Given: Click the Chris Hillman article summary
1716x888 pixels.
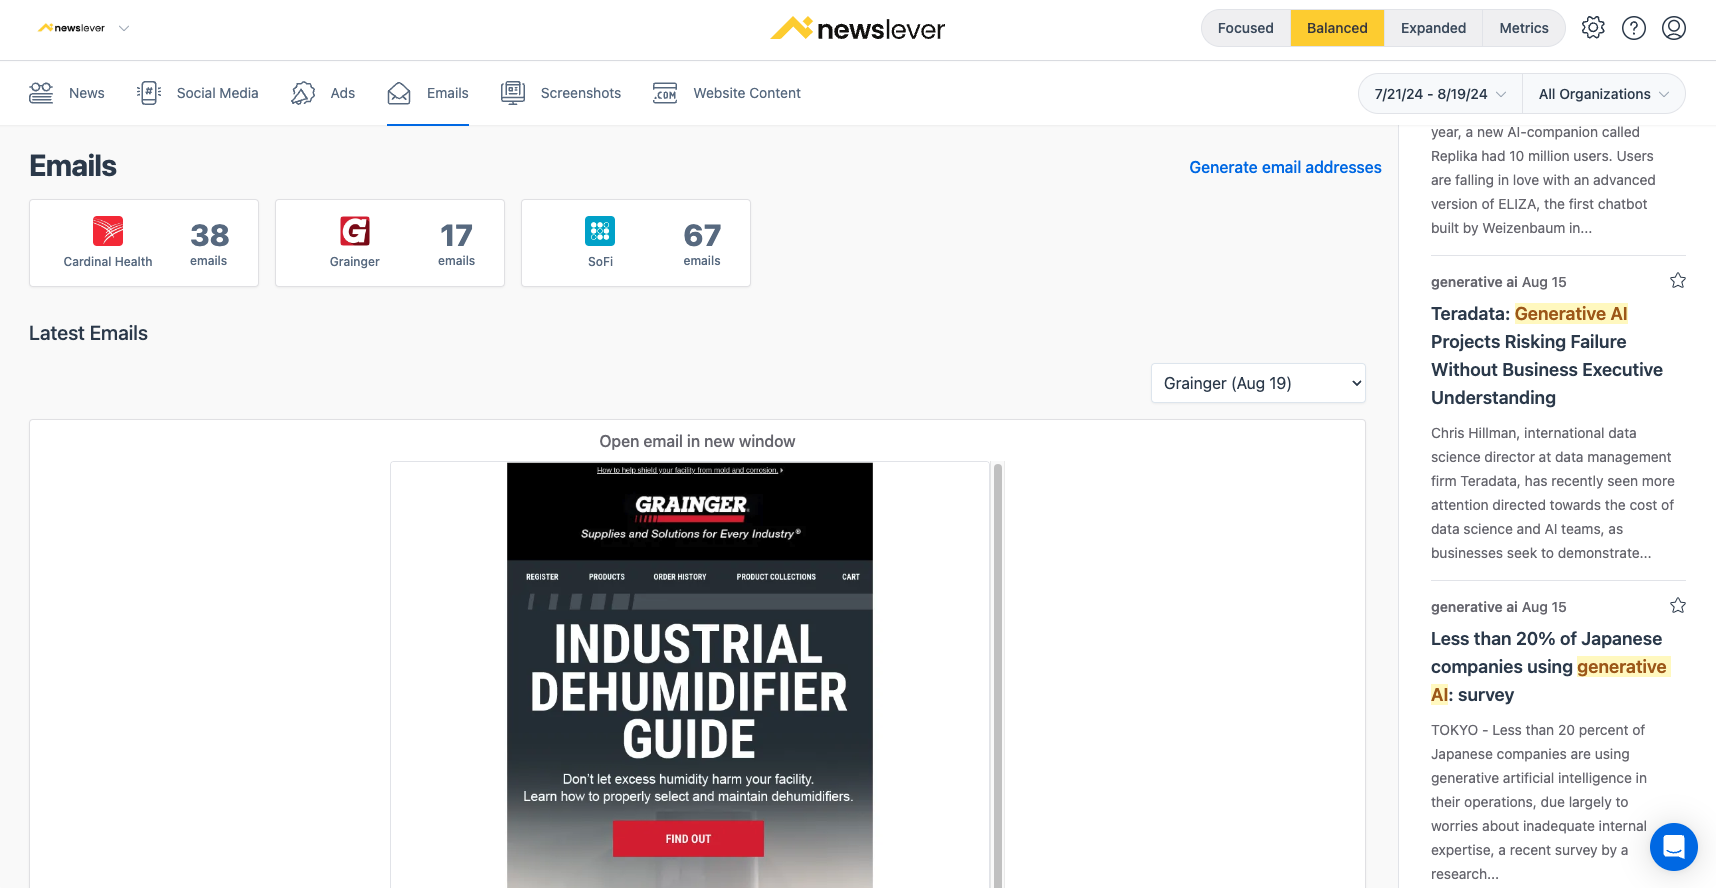Looking at the screenshot, I should pos(1552,493).
